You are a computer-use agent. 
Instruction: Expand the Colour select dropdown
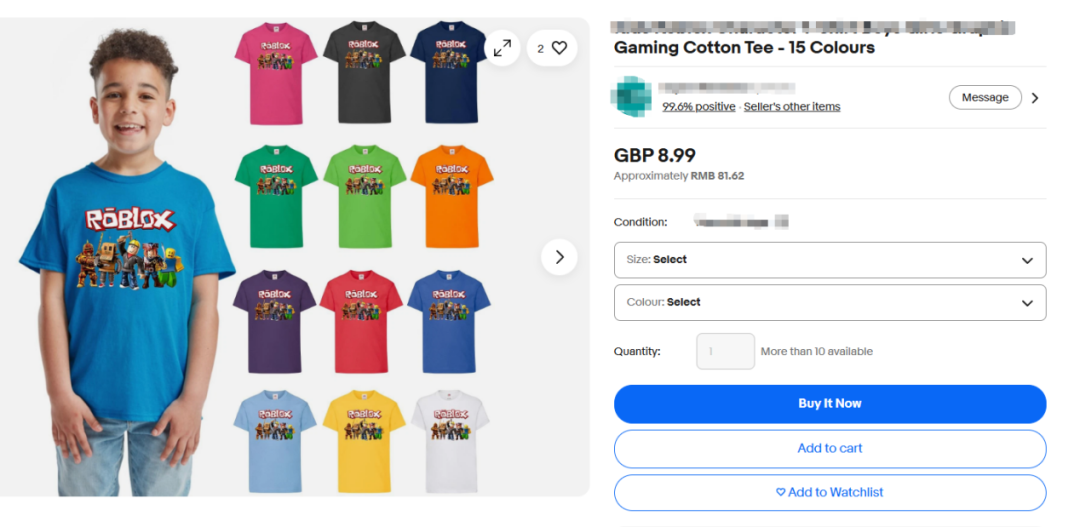tap(830, 302)
